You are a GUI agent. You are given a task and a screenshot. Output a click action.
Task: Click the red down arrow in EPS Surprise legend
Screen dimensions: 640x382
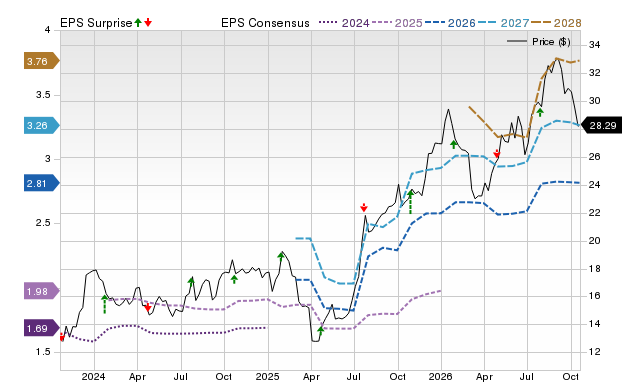pyautogui.click(x=148, y=22)
